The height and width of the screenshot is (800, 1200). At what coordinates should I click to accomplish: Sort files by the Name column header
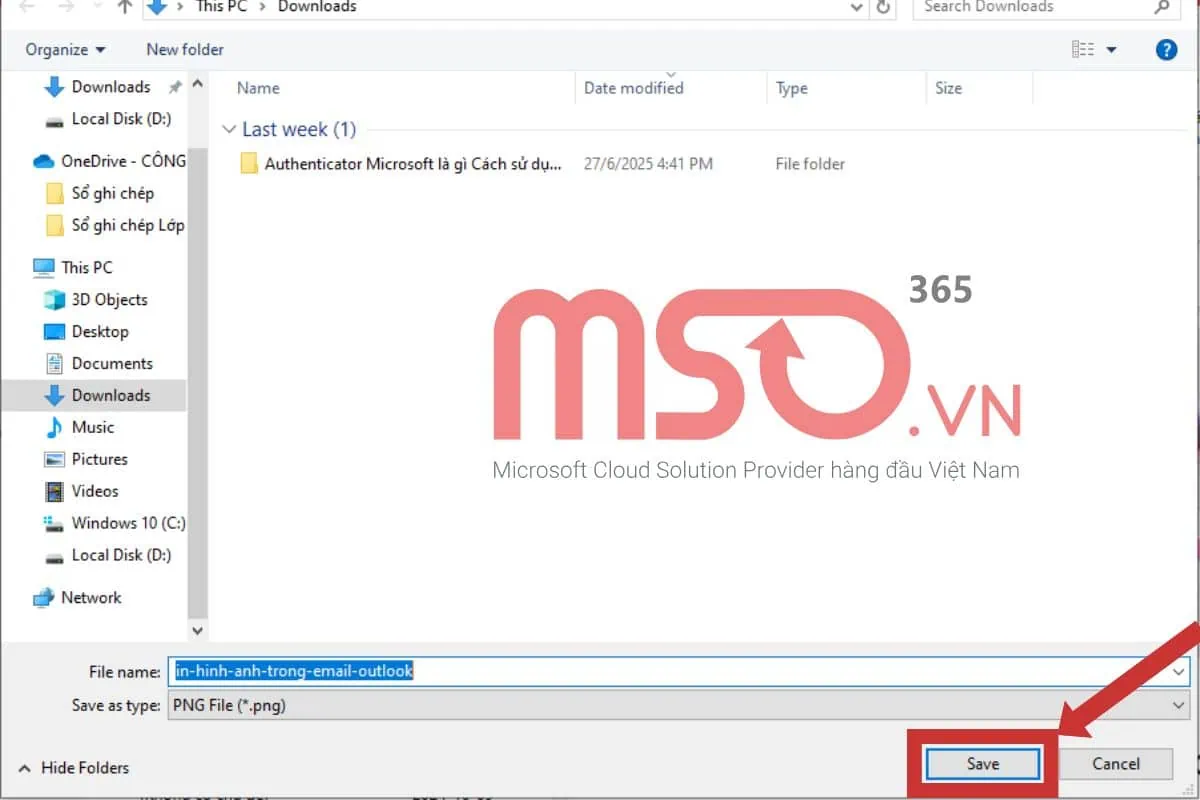point(257,88)
